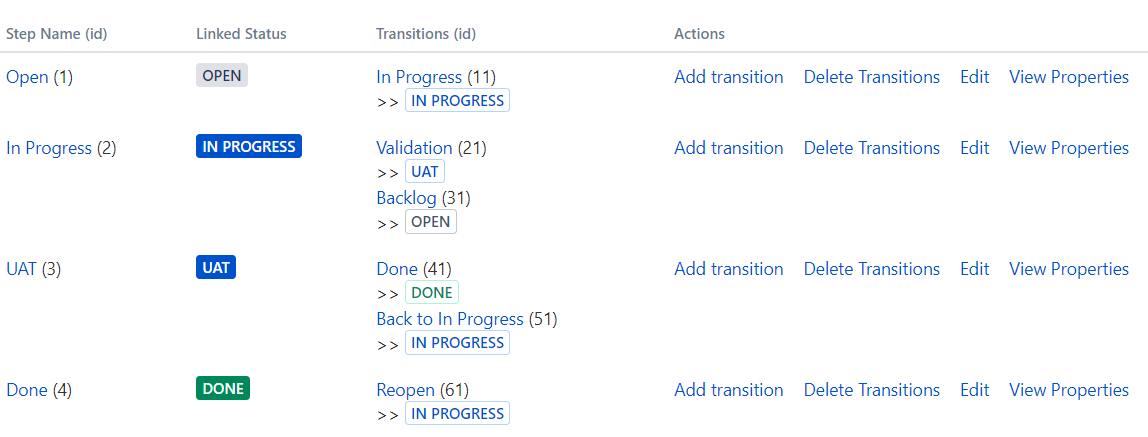
Task: Click the In Progress (2) step name
Action: coord(48,148)
